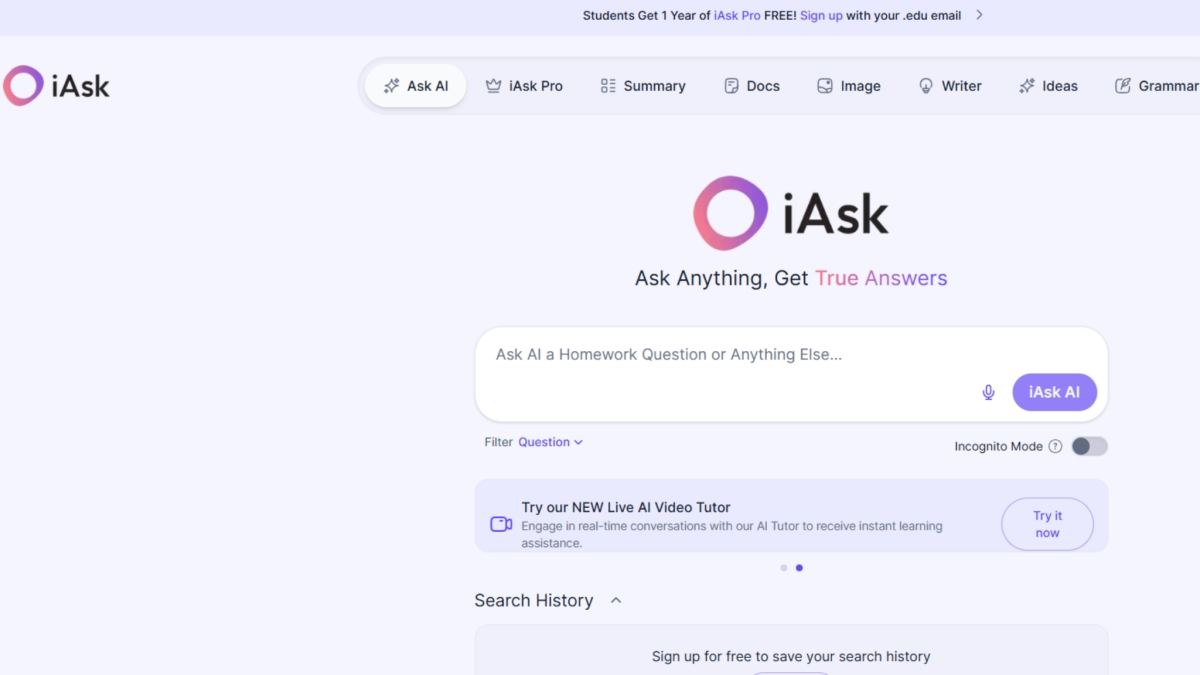Viewport: 1200px width, 675px height.
Task: Submit query with iAsk AI button
Action: [x=1054, y=392]
